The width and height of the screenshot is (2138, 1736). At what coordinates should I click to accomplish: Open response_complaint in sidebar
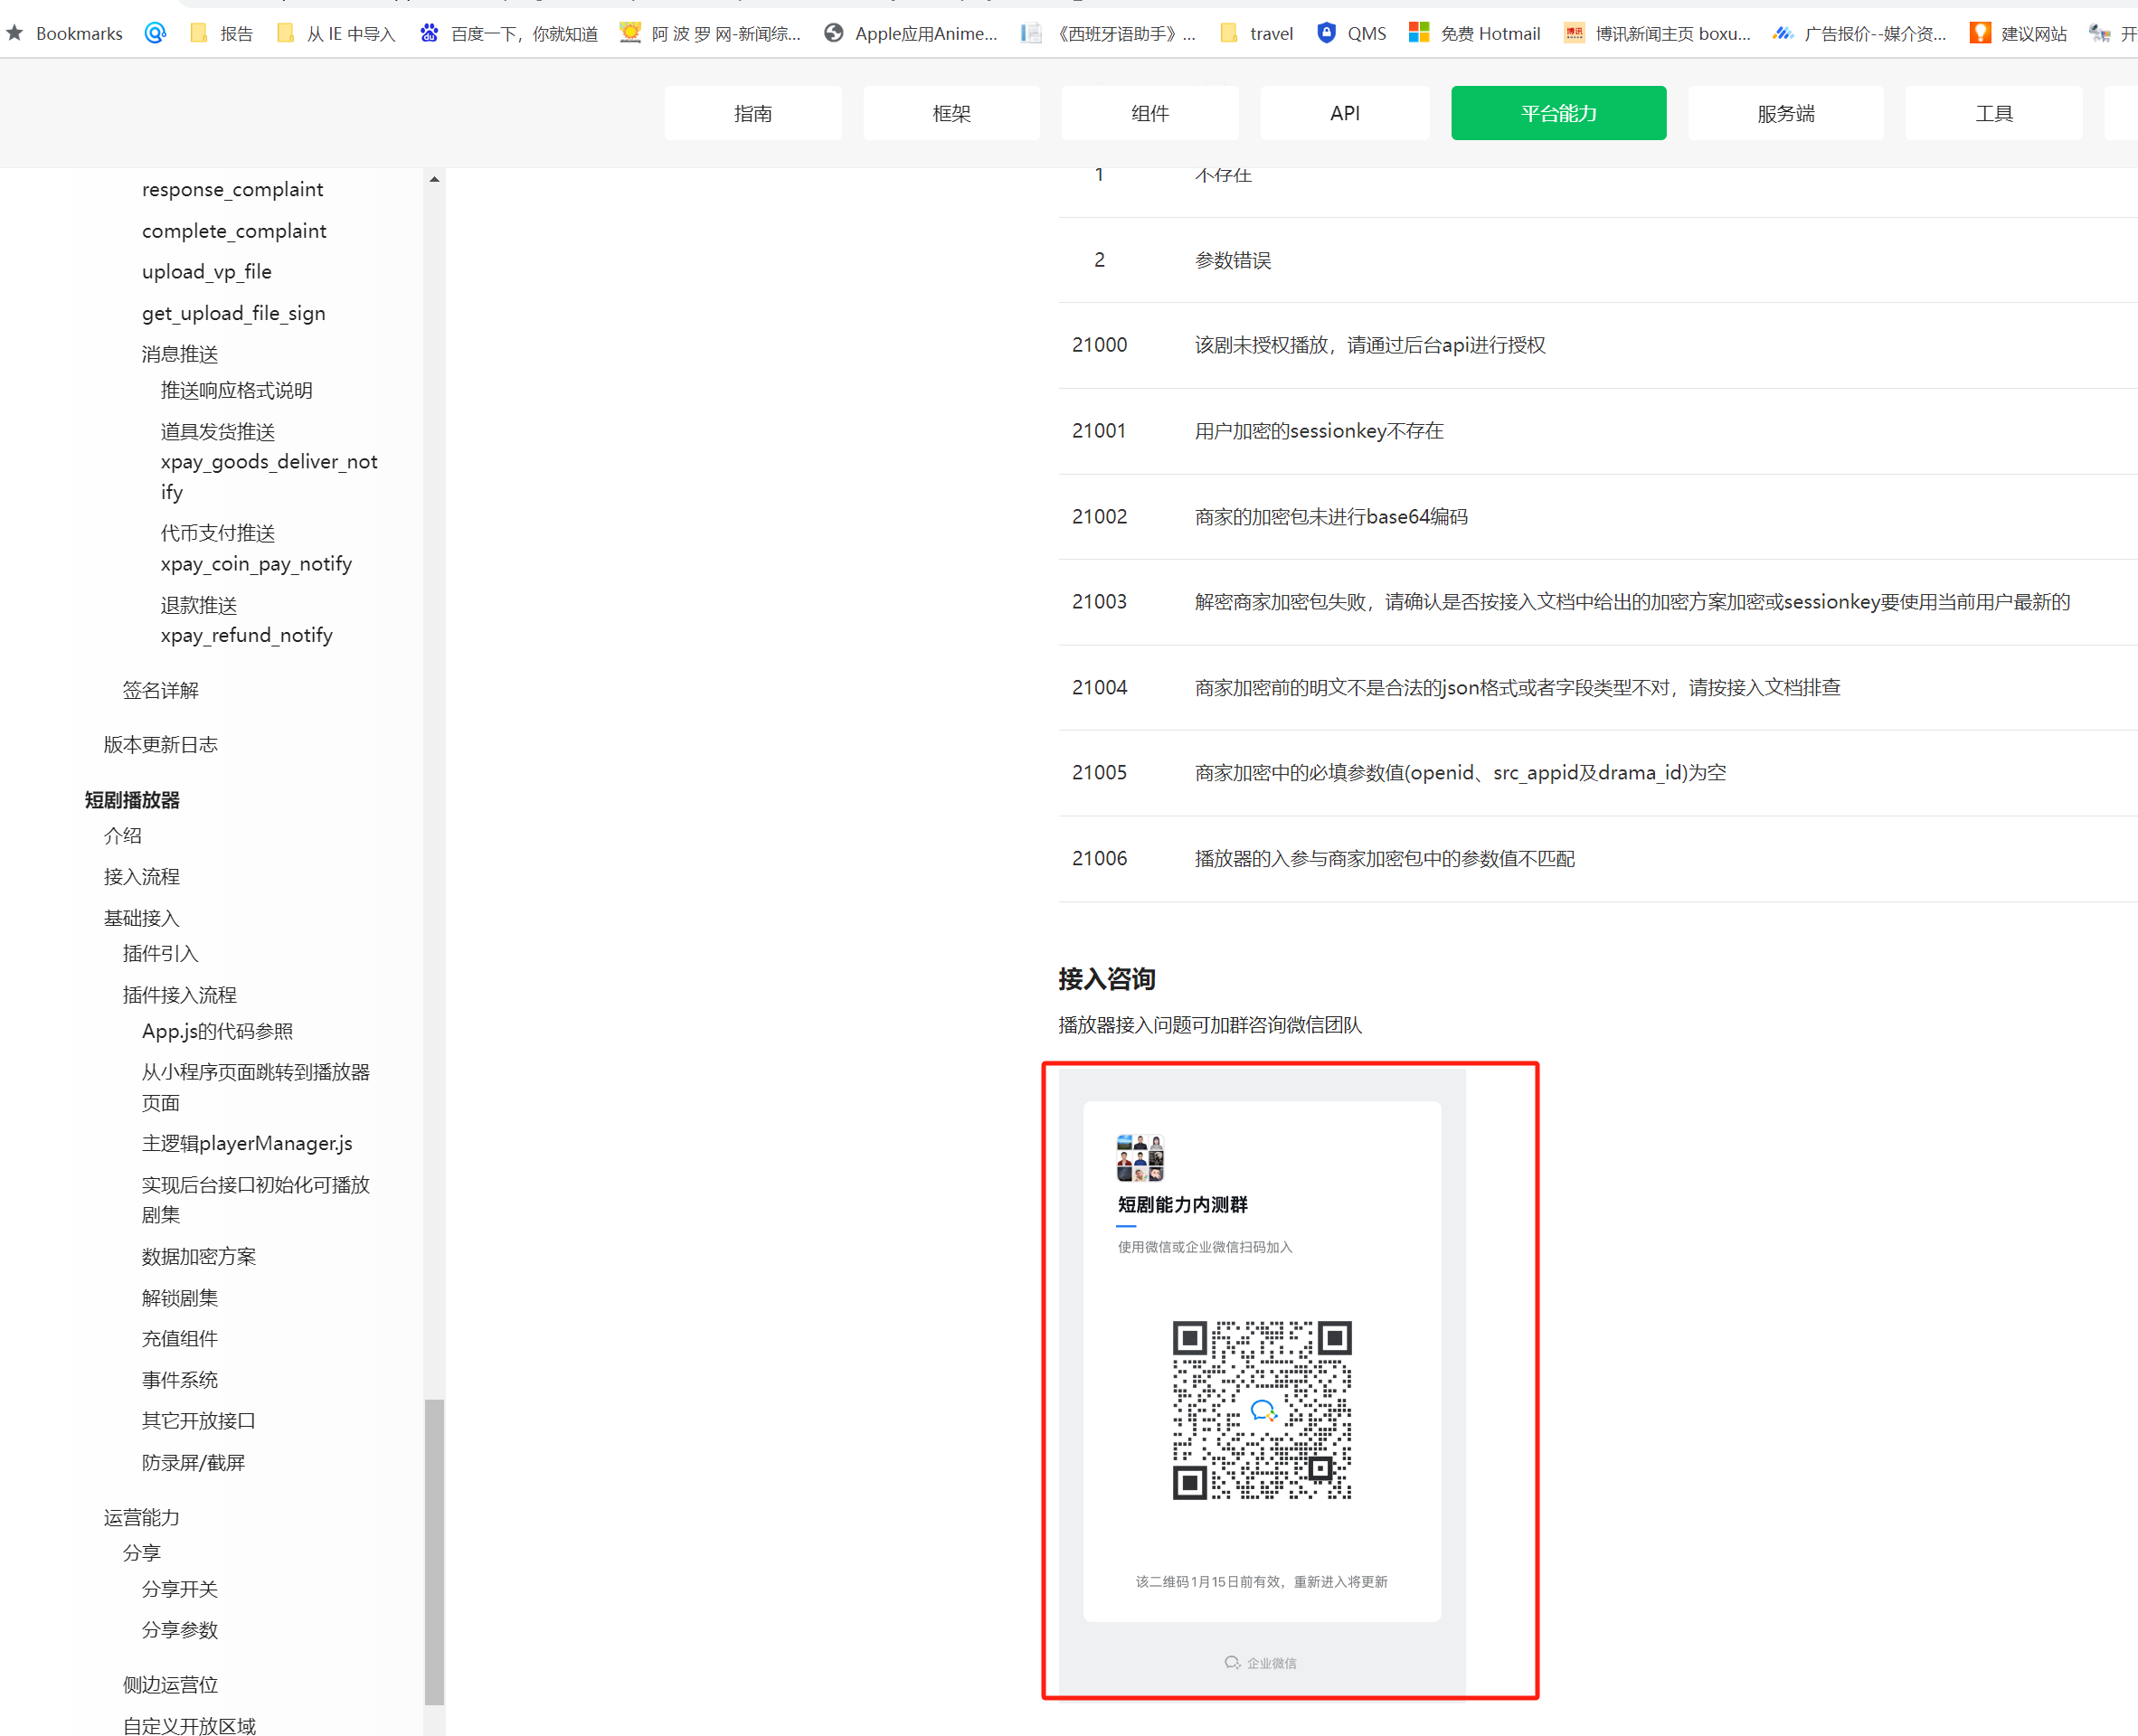tap(232, 189)
